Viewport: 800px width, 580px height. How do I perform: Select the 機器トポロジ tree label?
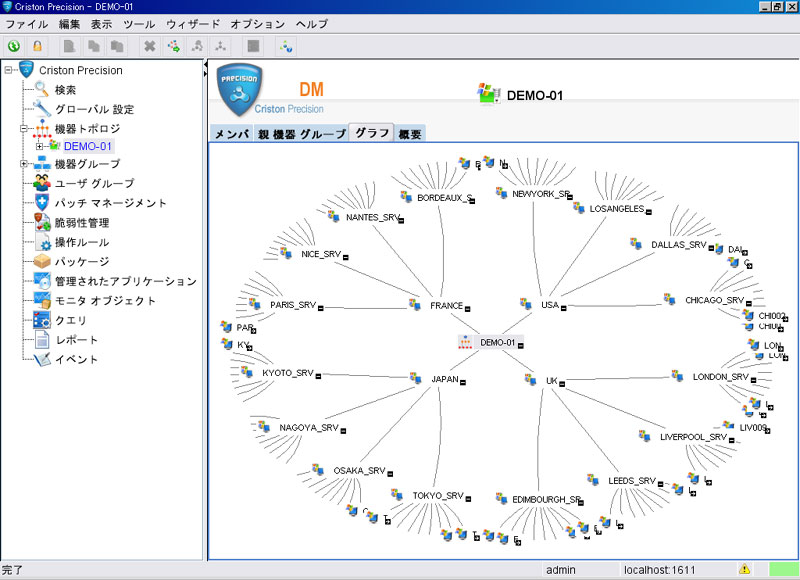[87, 129]
